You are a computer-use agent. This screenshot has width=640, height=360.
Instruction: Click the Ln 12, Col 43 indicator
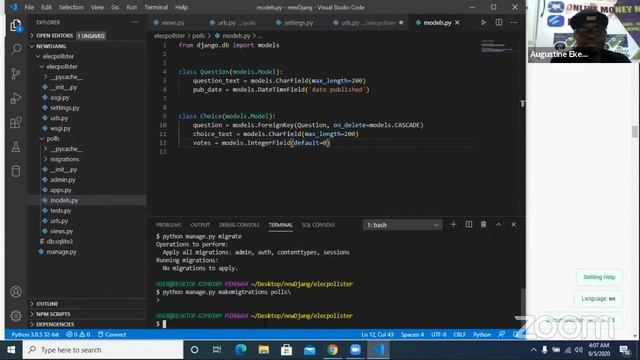click(x=378, y=335)
